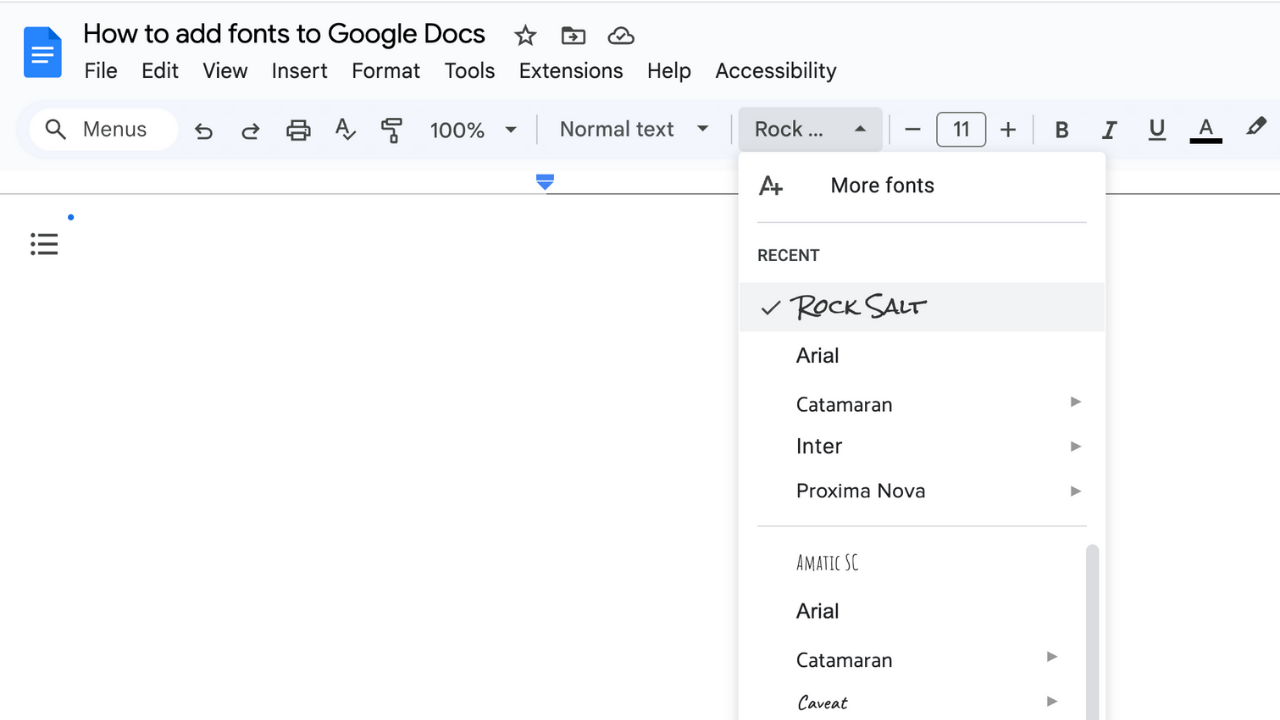
Task: Toggle italic formatting
Action: coord(1109,130)
